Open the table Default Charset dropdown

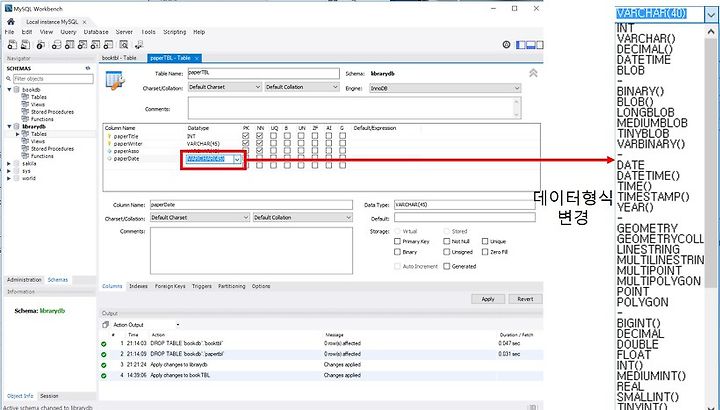coord(225,87)
